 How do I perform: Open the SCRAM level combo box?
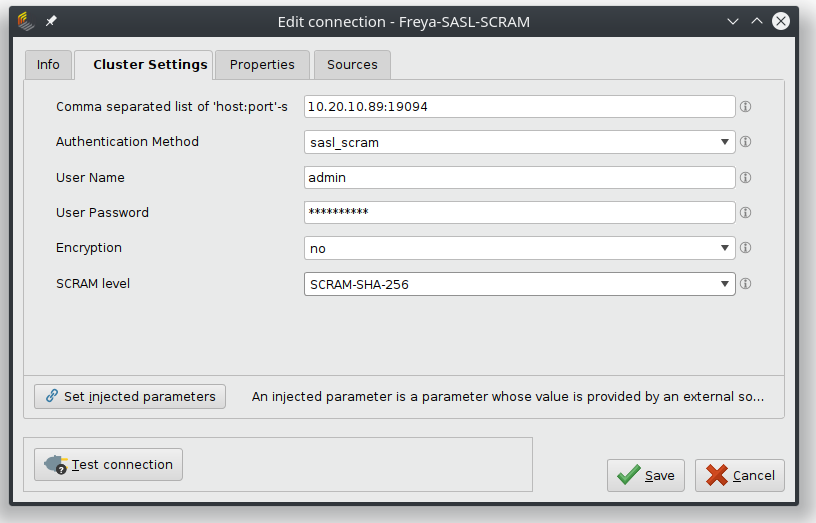519,284
